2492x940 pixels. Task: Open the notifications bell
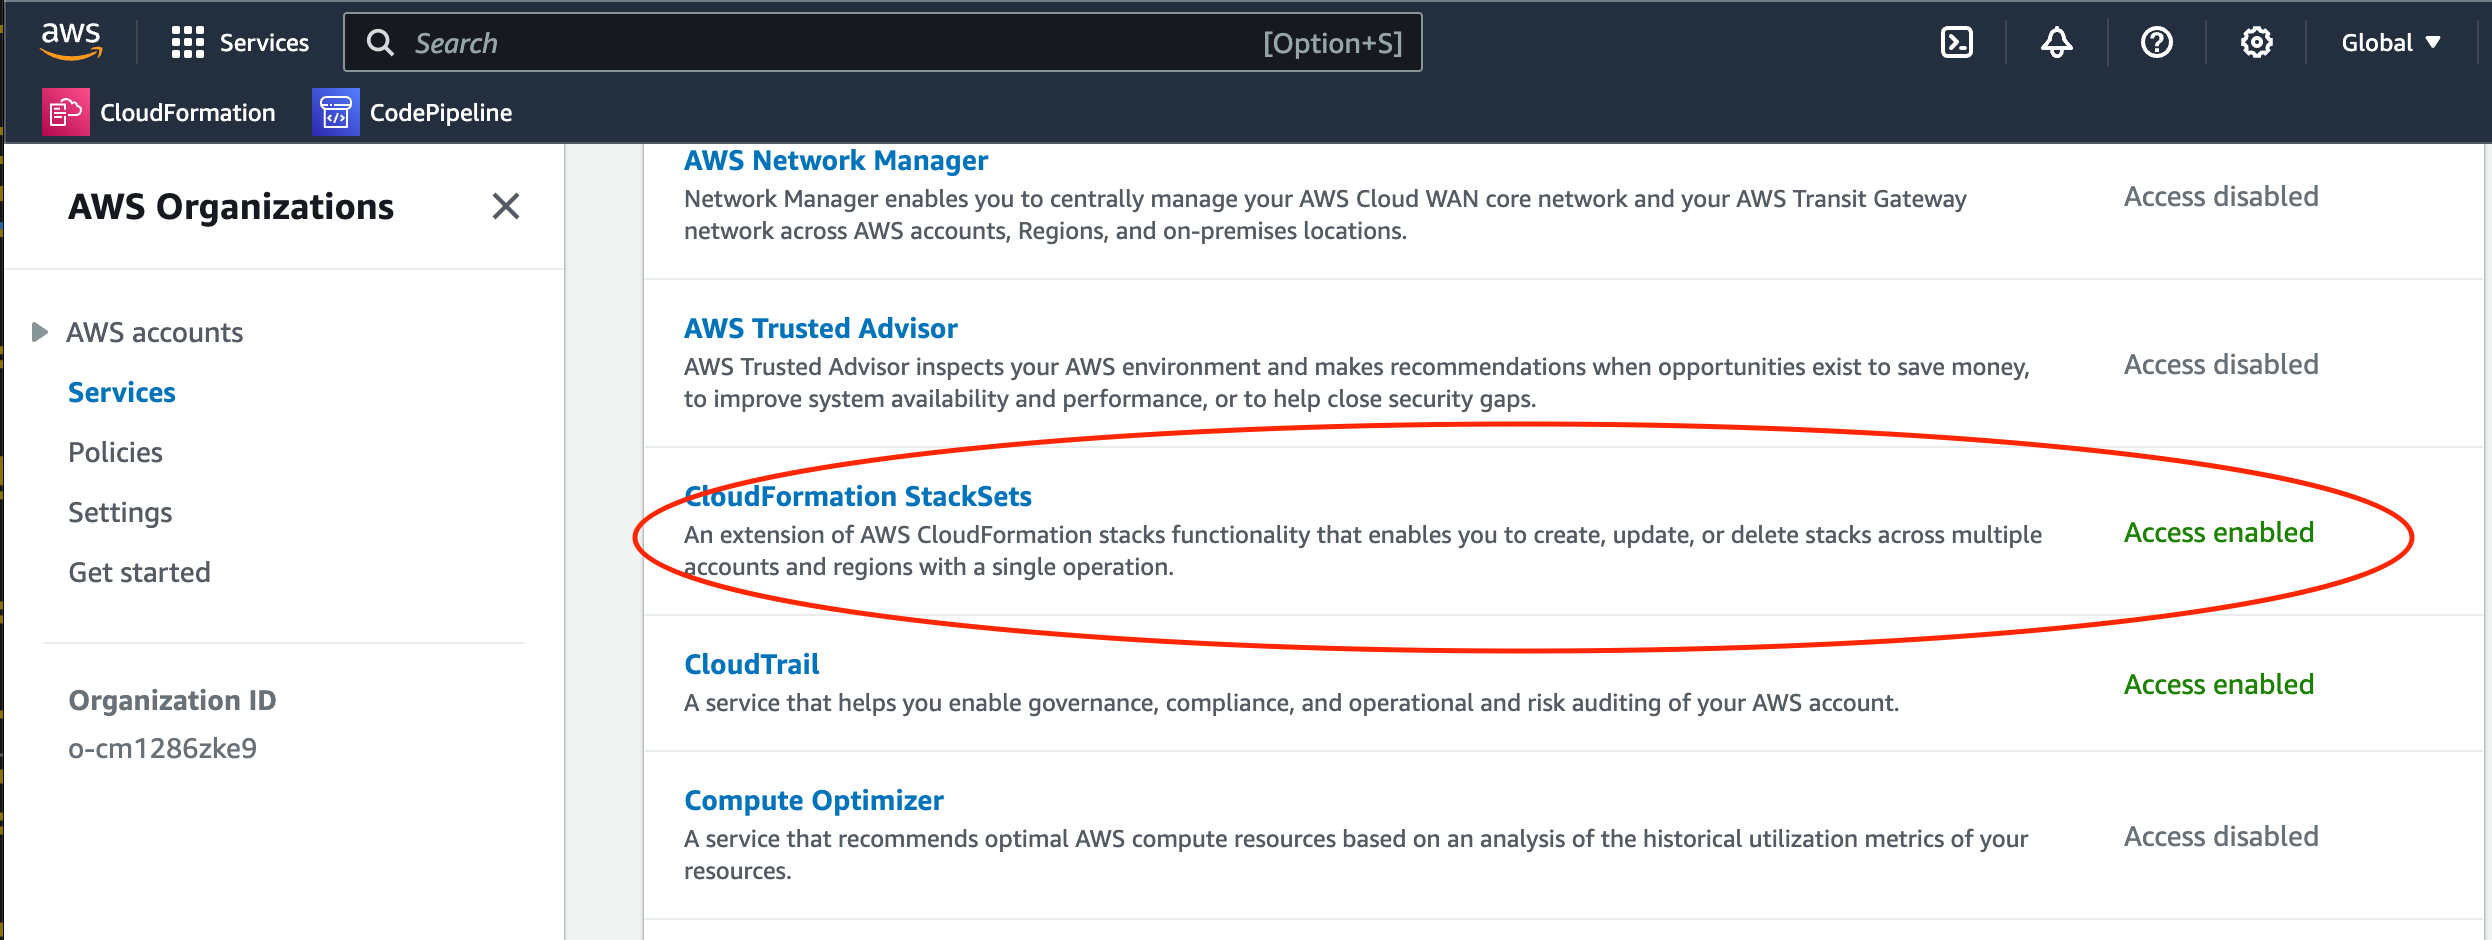tap(2056, 43)
